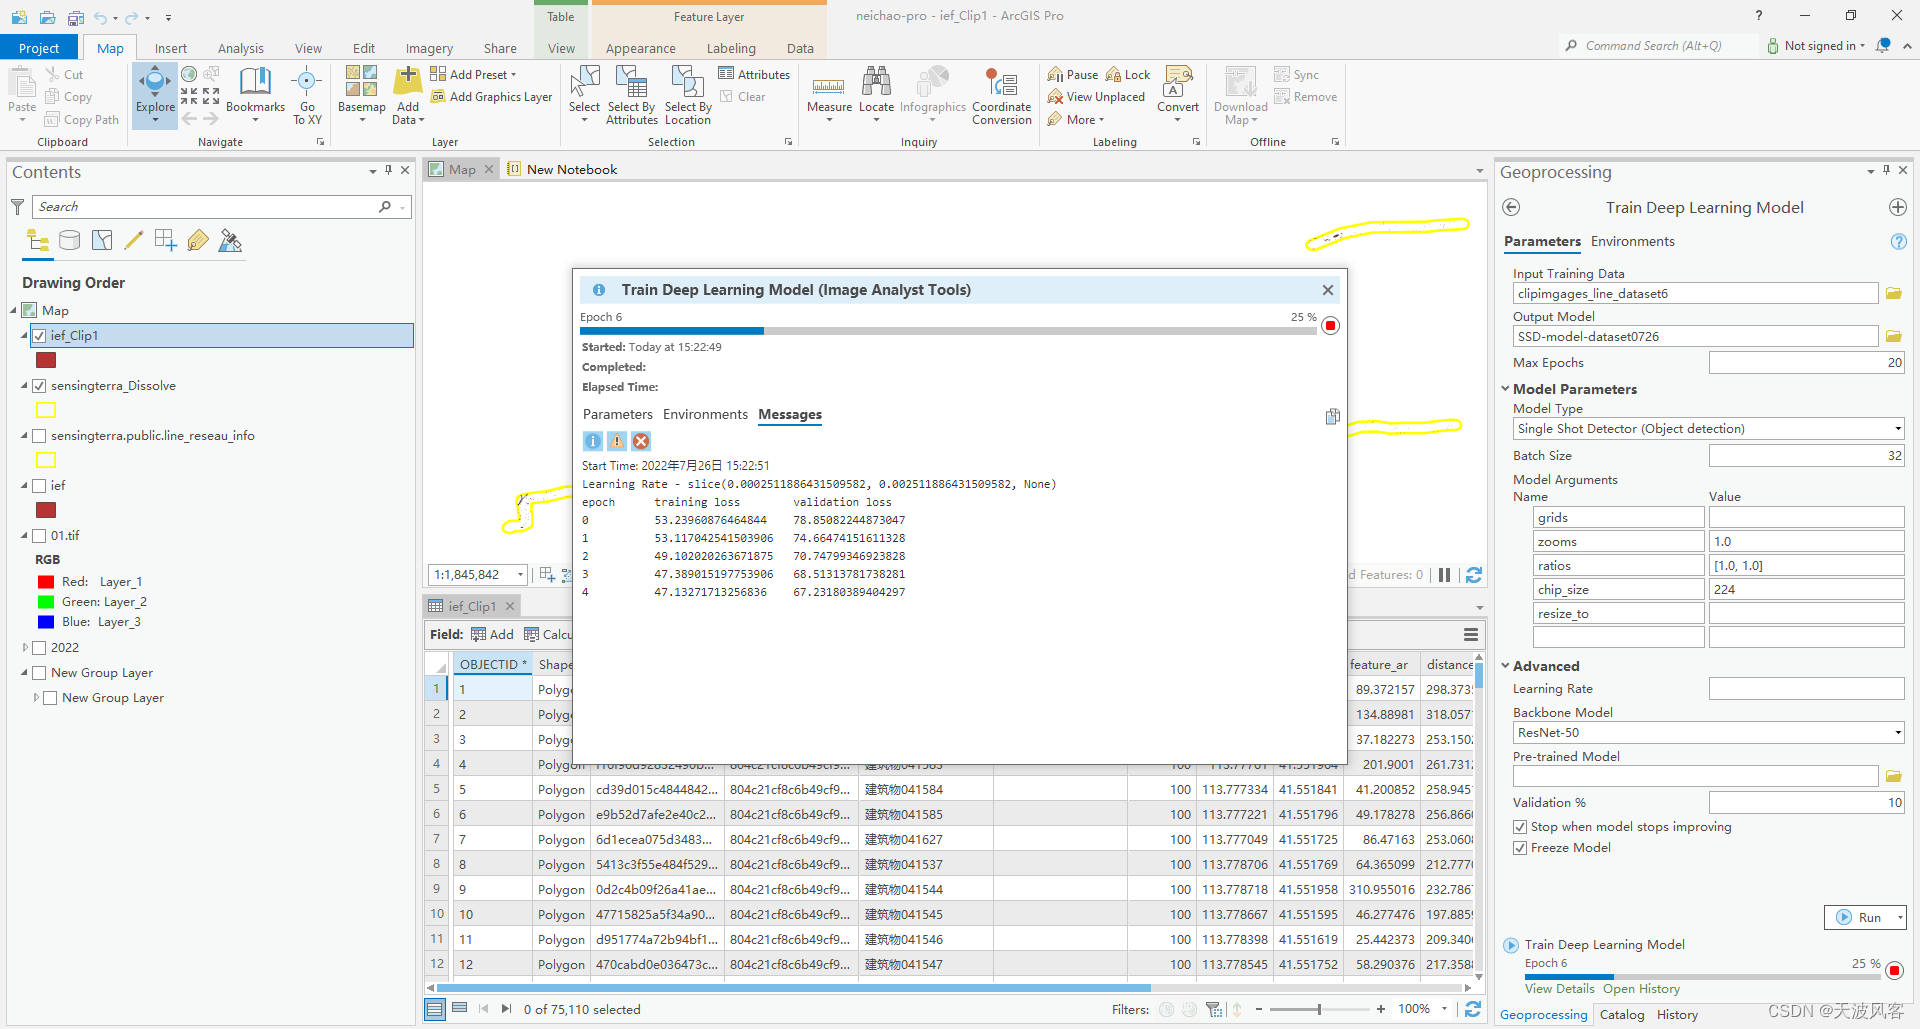
Task: Collapse the Advanced section
Action: 1505,666
